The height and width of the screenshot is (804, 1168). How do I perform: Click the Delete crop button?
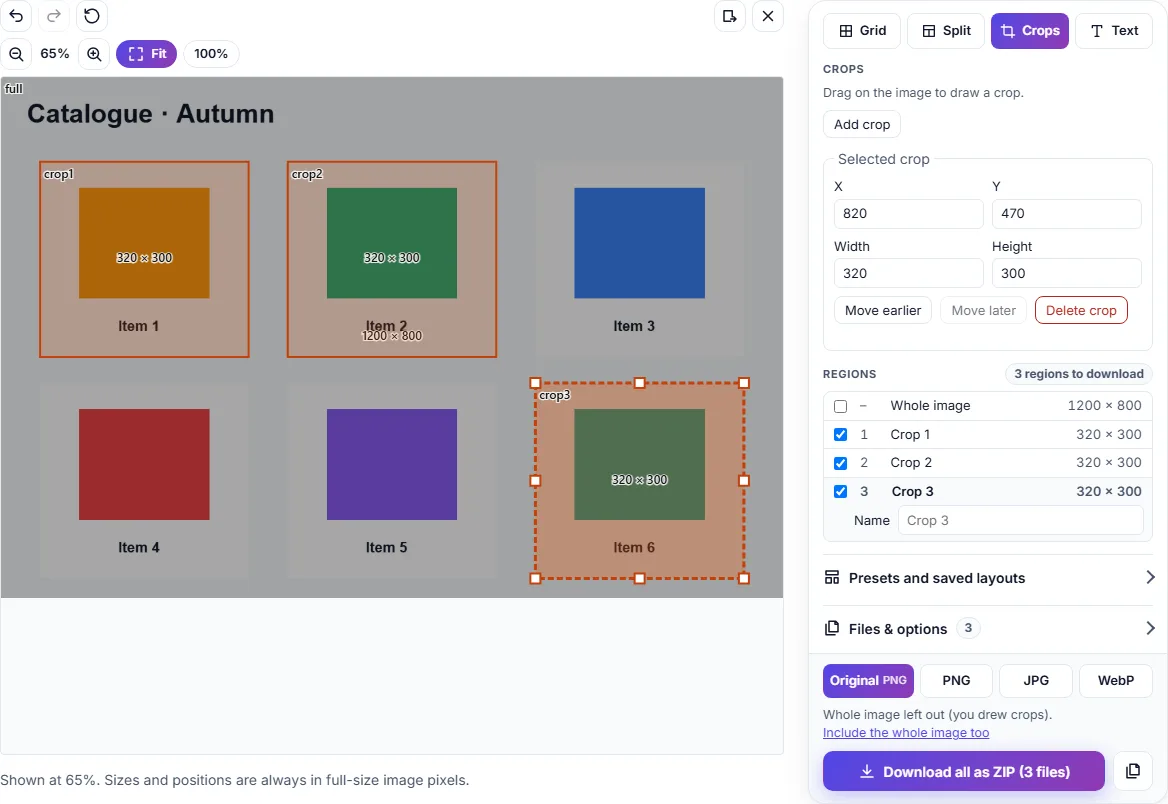pos(1081,310)
